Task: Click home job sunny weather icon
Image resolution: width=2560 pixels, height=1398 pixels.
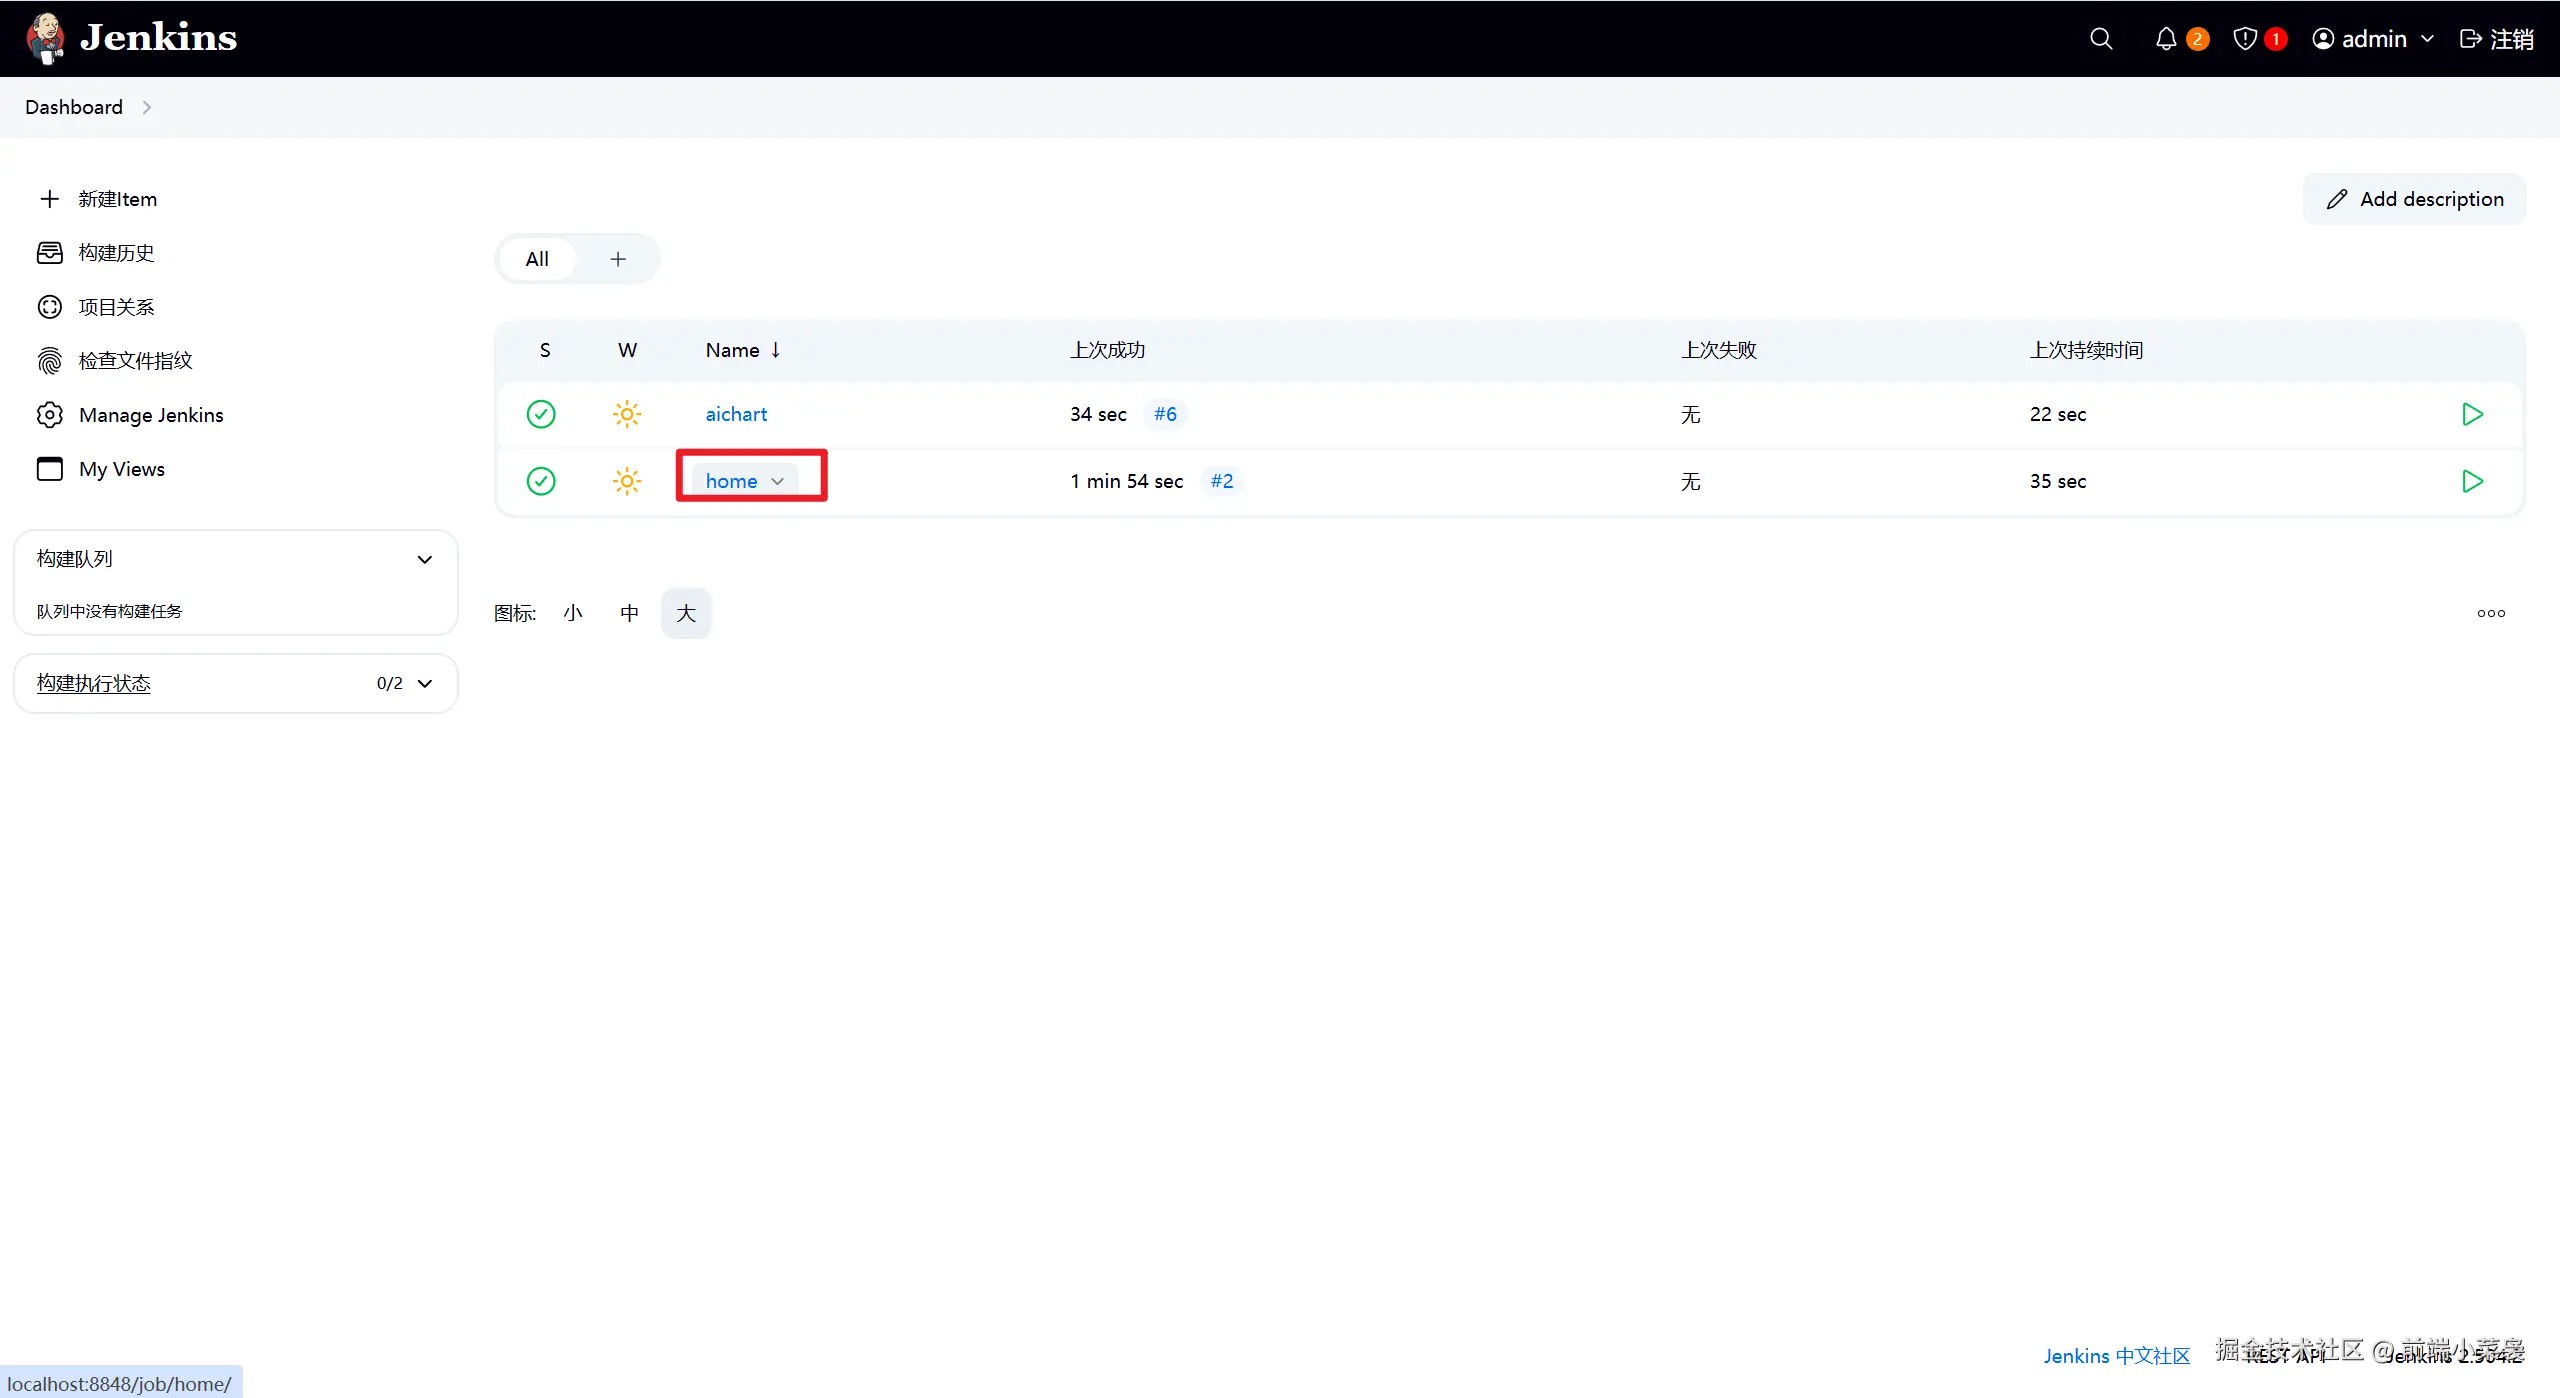Action: (x=627, y=481)
